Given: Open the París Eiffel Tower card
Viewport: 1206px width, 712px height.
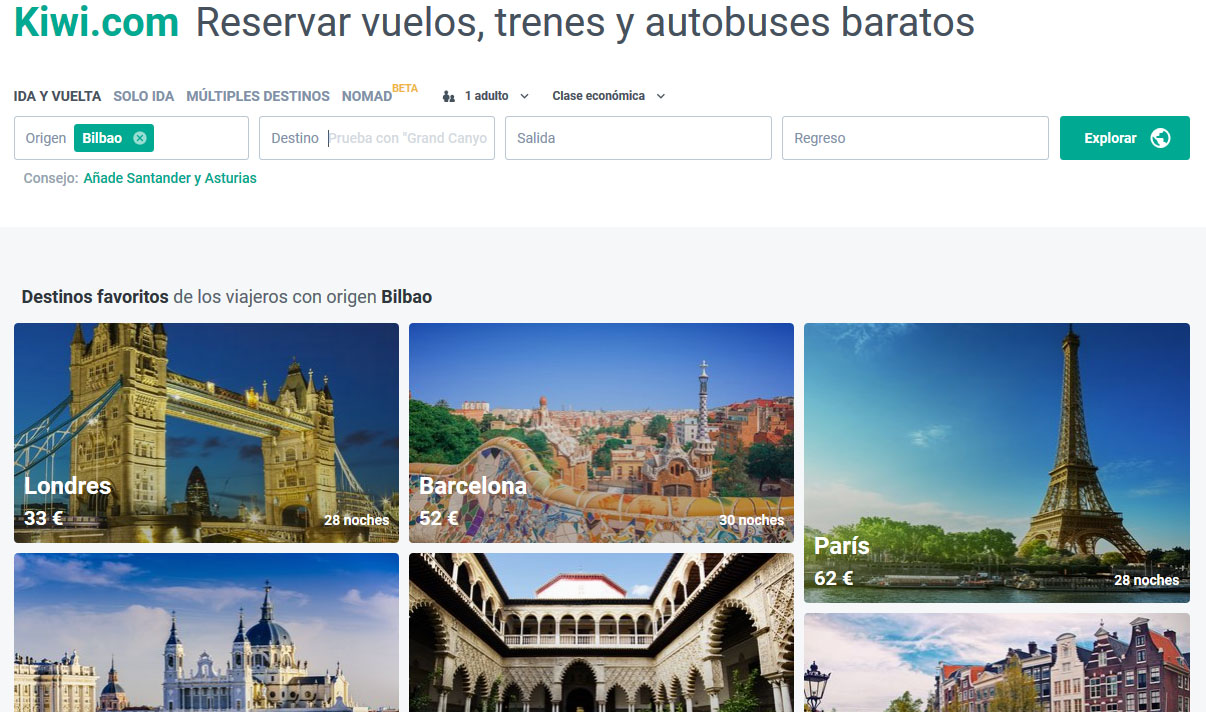Looking at the screenshot, I should pos(996,462).
